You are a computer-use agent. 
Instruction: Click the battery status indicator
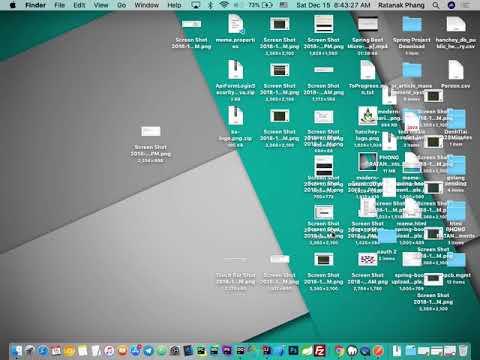[260, 5]
